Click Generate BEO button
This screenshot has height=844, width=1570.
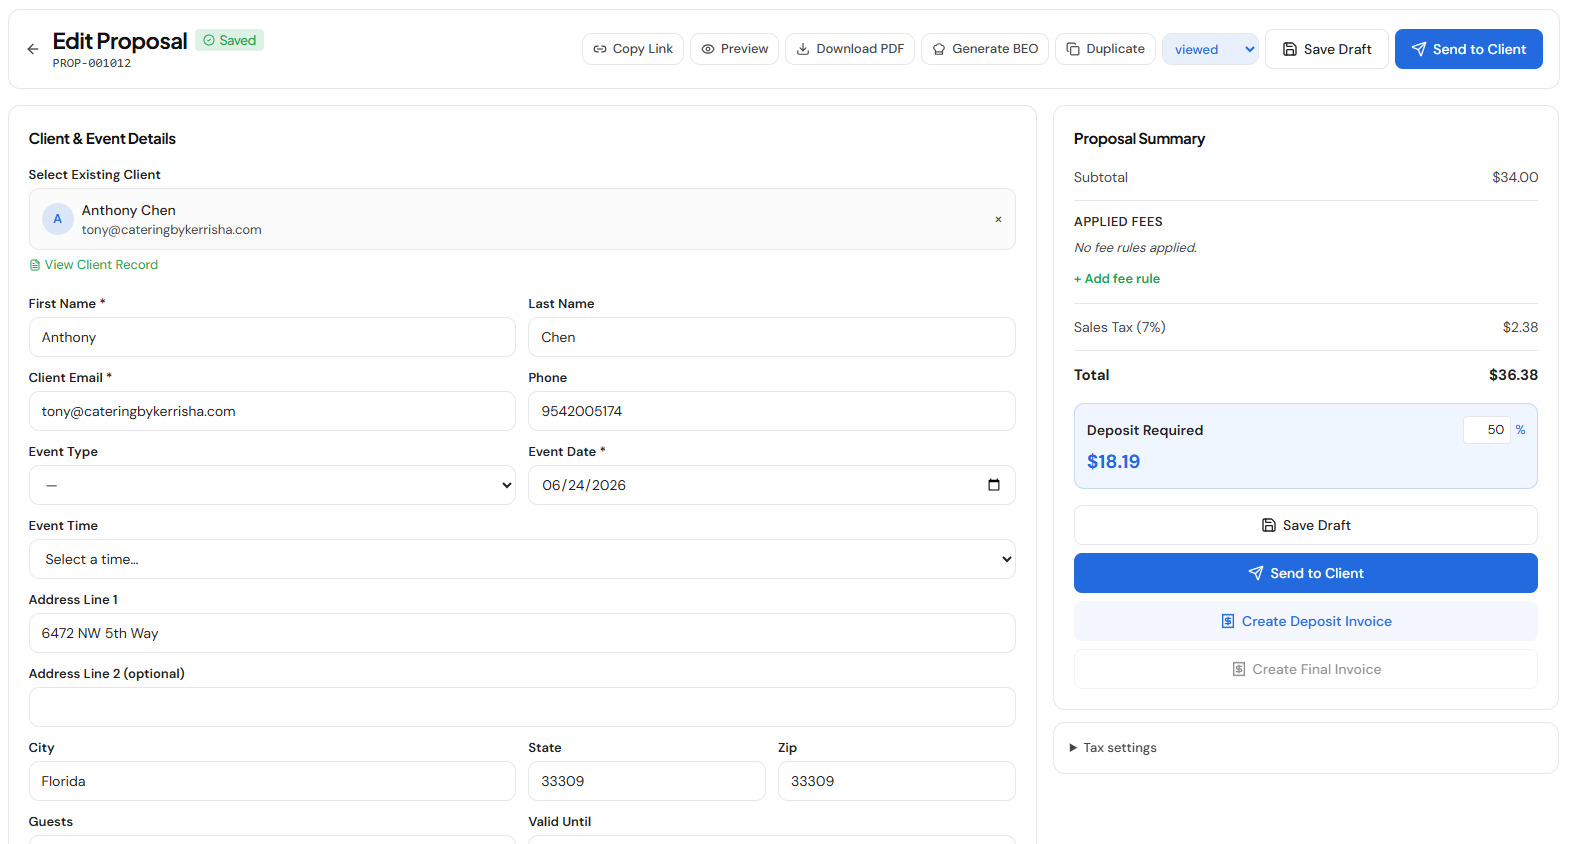[x=985, y=49]
